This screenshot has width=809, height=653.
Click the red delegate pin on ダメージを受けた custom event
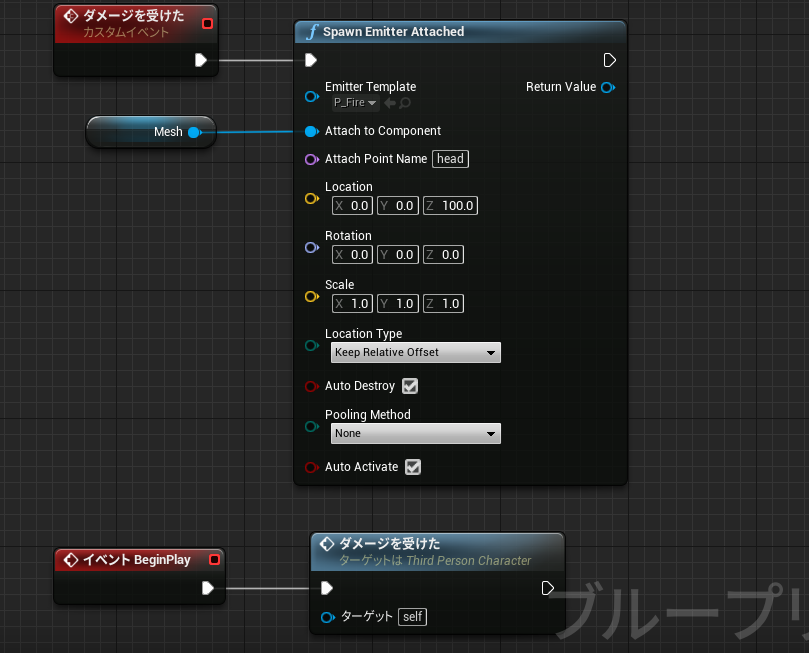pos(207,23)
